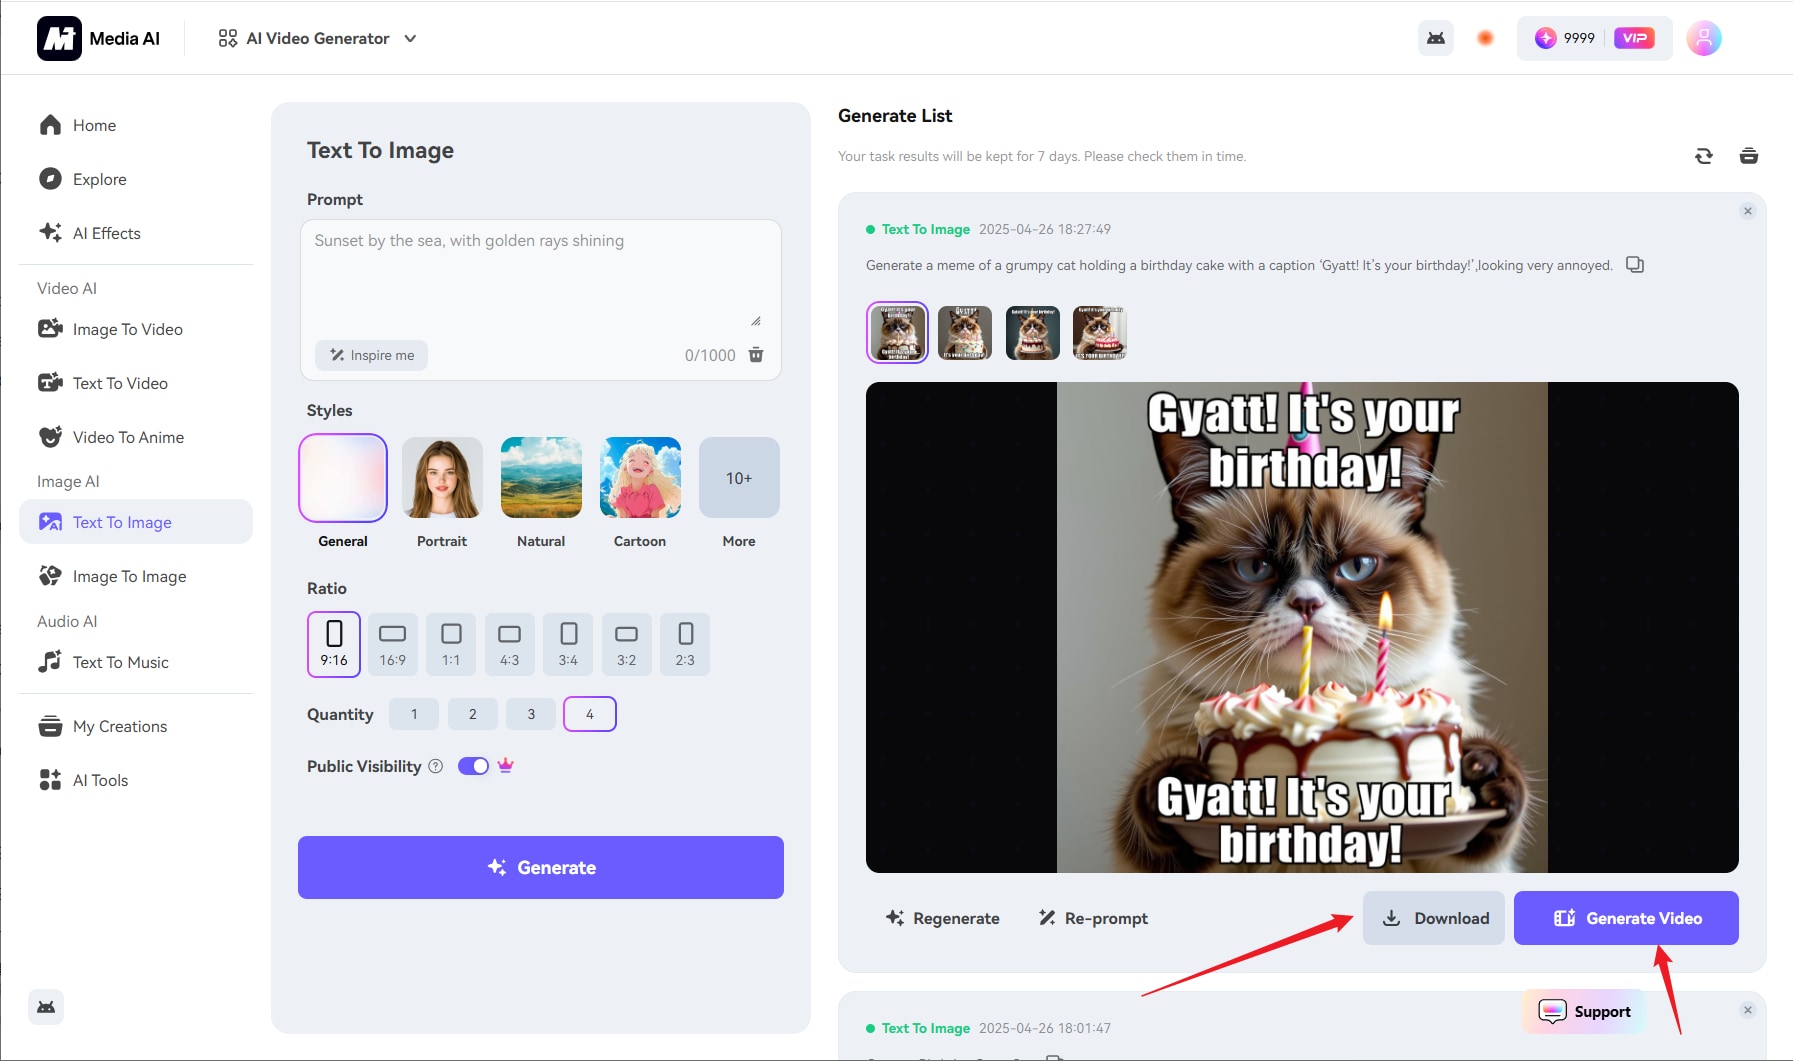Download the generated meme image
Screen dimensions: 1793x1061
click(1433, 917)
